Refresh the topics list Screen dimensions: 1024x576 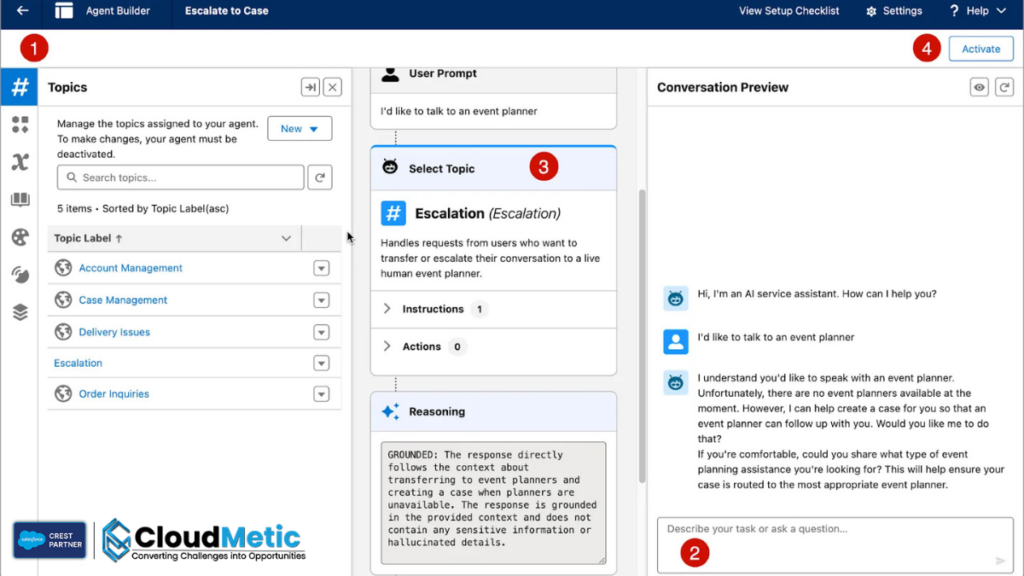coord(320,178)
